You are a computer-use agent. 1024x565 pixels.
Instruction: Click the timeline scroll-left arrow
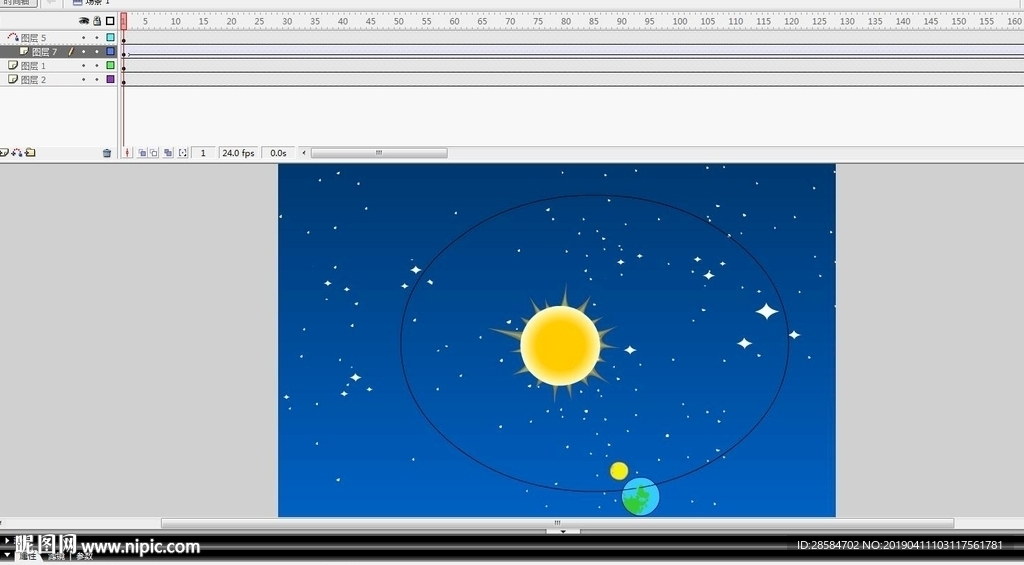(304, 153)
